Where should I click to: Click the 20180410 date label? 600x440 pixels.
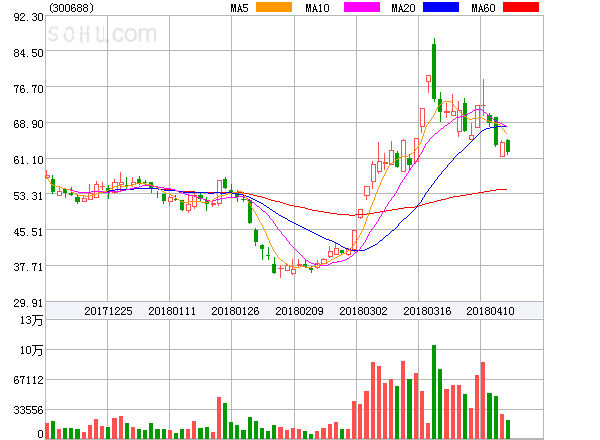tap(490, 311)
